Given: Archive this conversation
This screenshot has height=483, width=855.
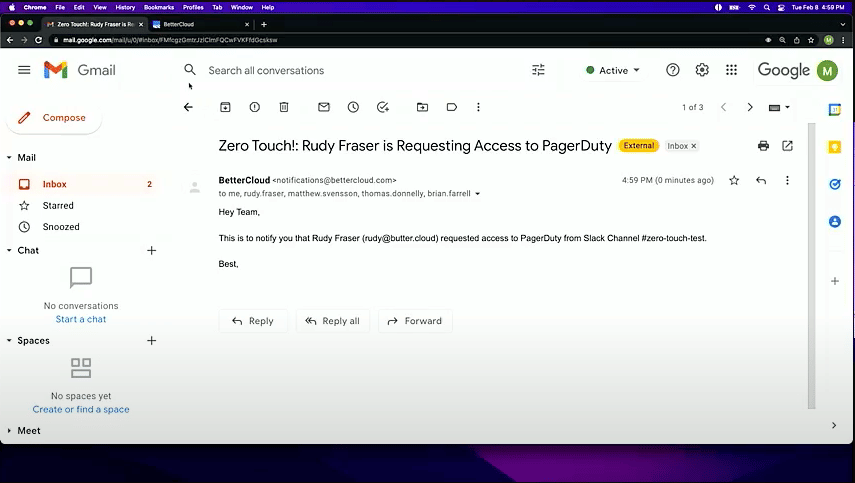Looking at the screenshot, I should point(225,107).
